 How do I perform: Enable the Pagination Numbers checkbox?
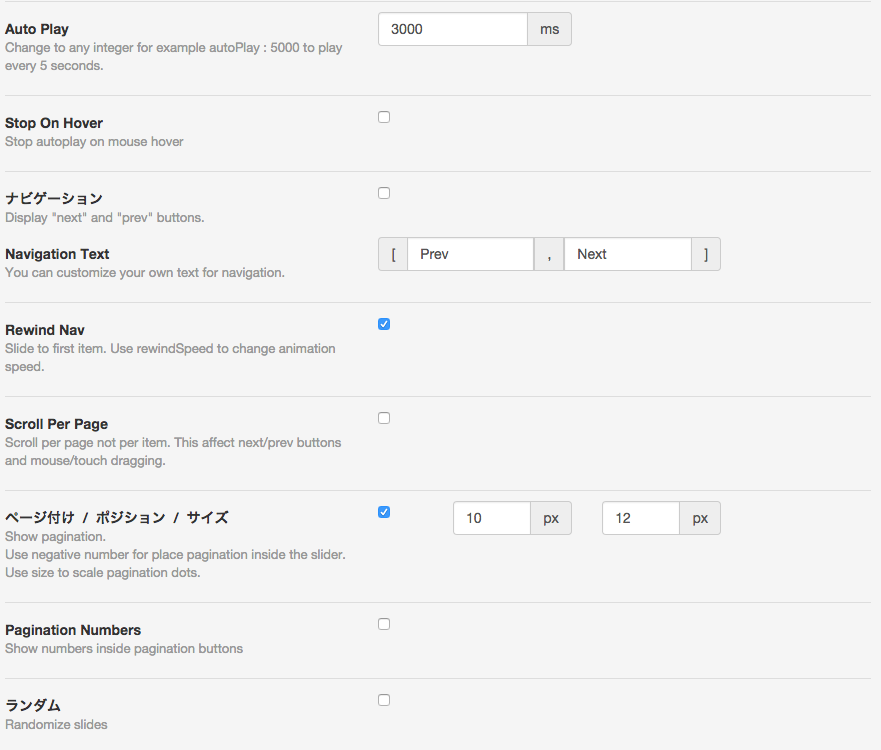pyautogui.click(x=384, y=624)
